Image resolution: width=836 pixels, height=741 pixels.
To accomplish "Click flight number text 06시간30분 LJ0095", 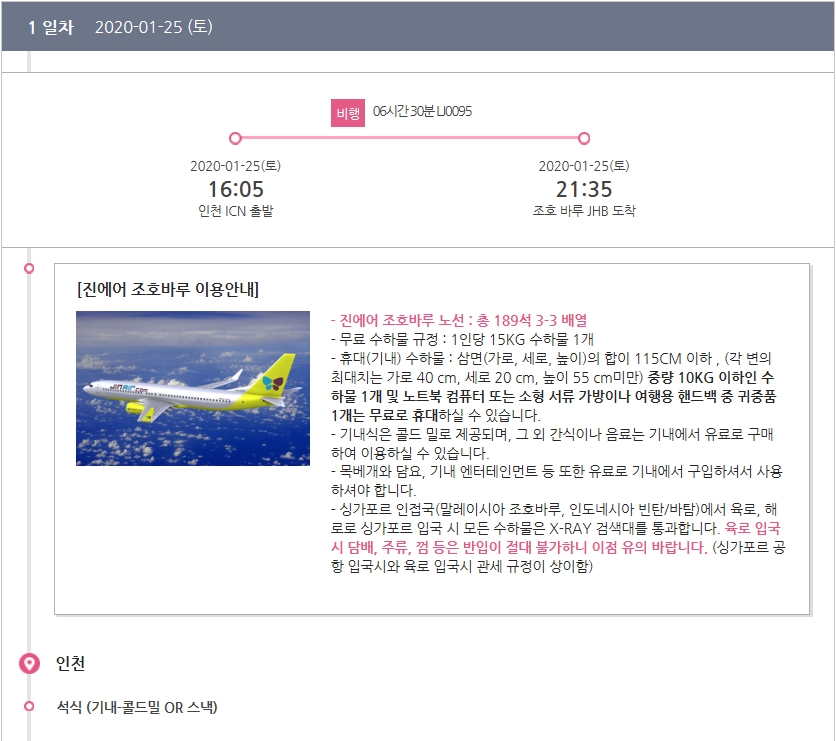I will [421, 111].
